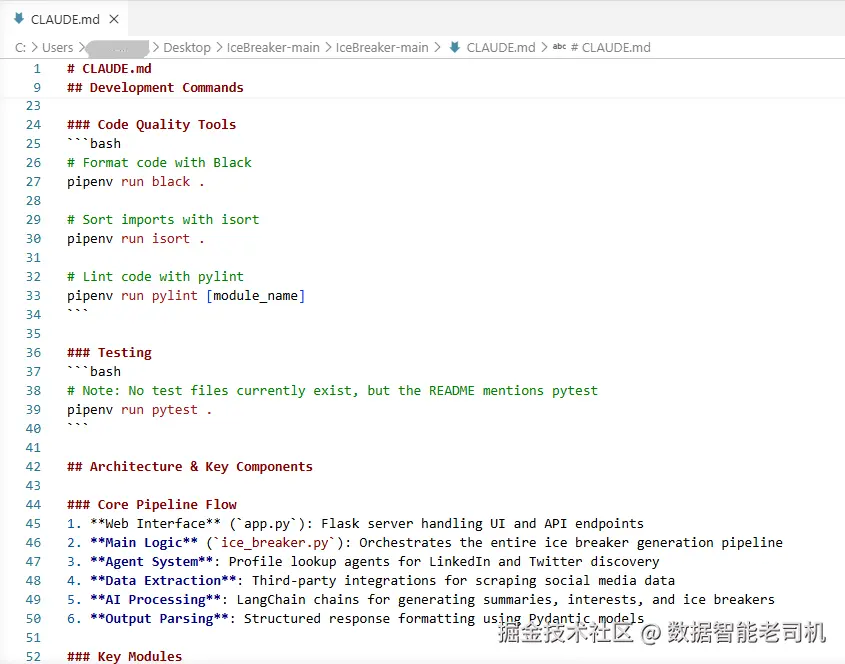Image resolution: width=845 pixels, height=664 pixels.
Task: Click the '**Data Extraction**' list line
Action: pos(371,580)
